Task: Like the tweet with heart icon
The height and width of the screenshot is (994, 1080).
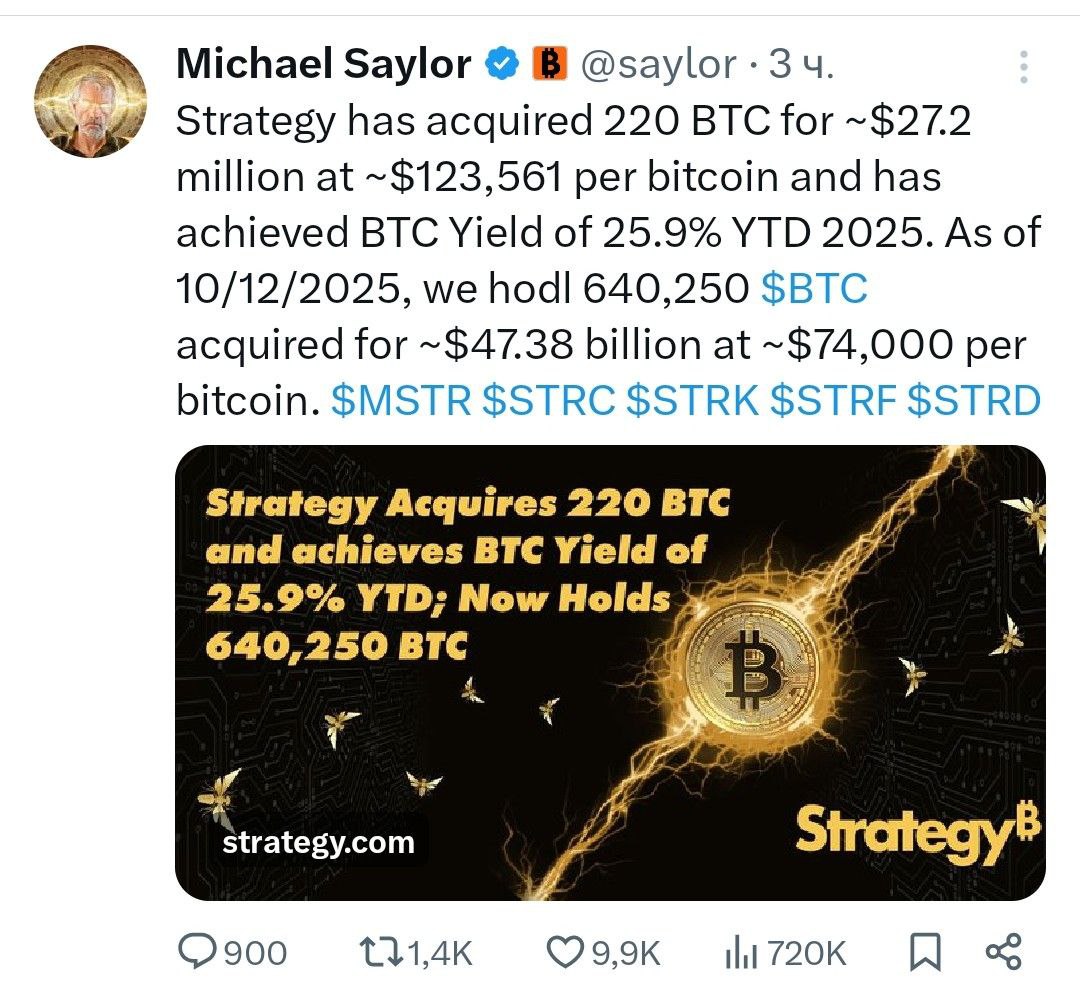Action: pos(567,951)
